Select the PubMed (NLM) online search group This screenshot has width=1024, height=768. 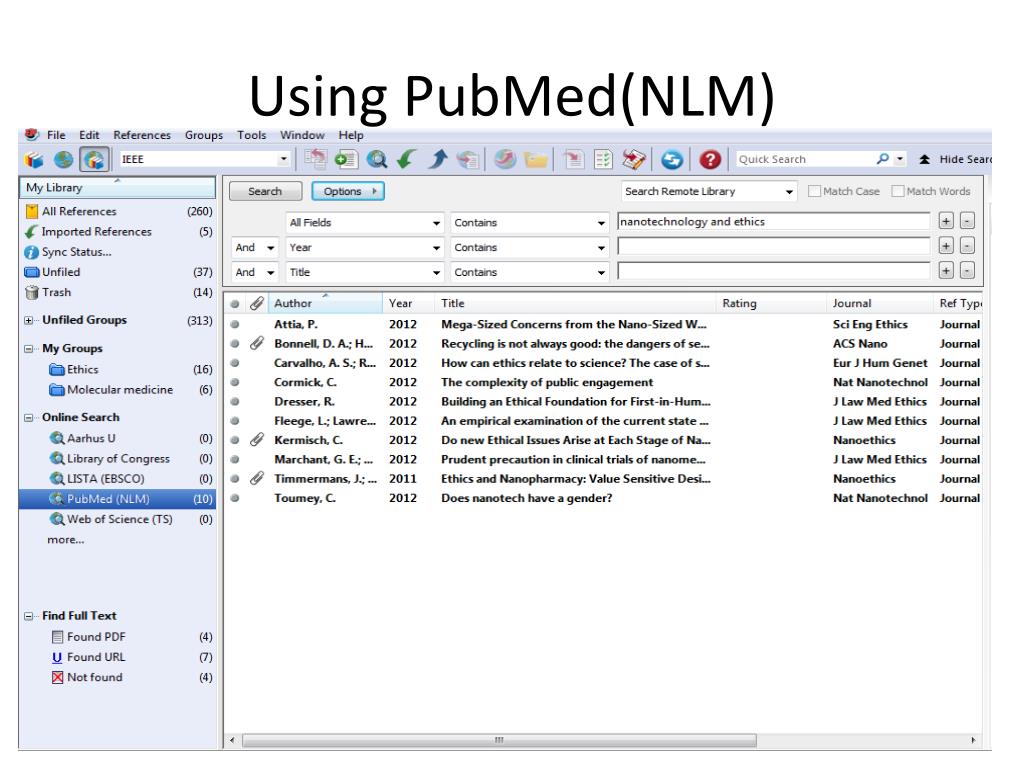pos(118,499)
